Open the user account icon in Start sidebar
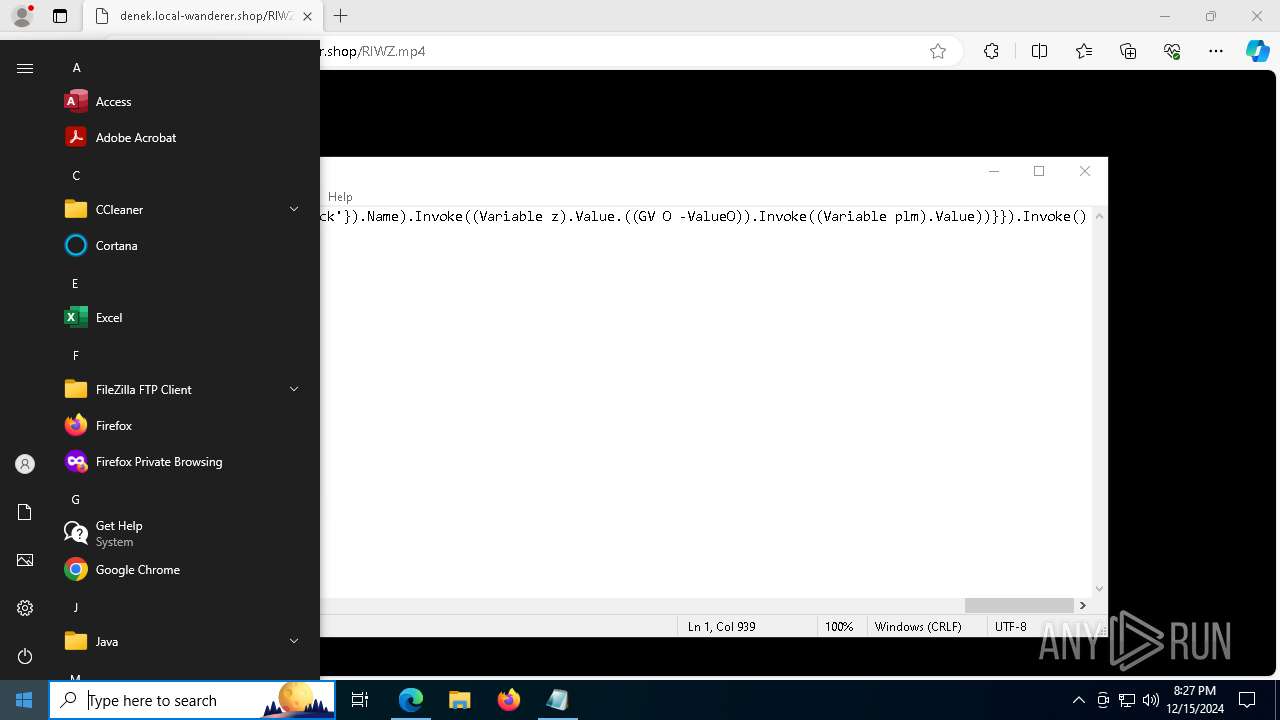The width and height of the screenshot is (1280, 720). point(25,464)
